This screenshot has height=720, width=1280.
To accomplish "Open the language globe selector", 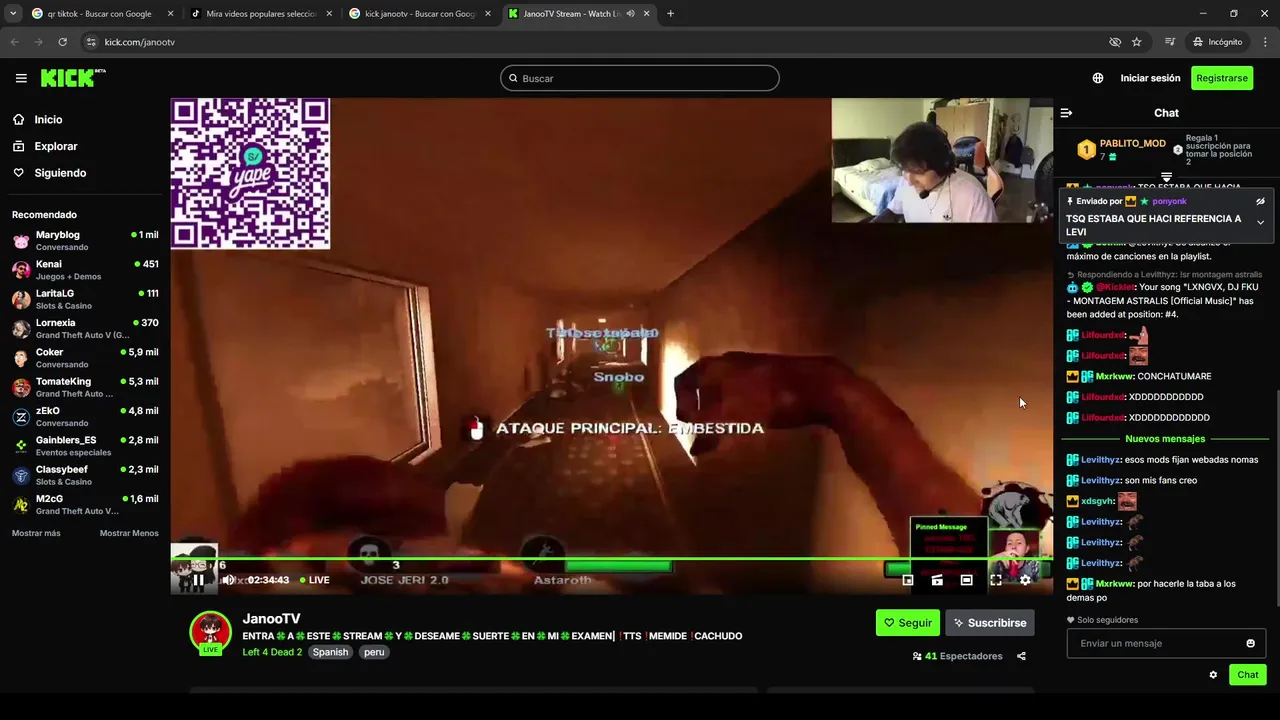I will 1098,78.
